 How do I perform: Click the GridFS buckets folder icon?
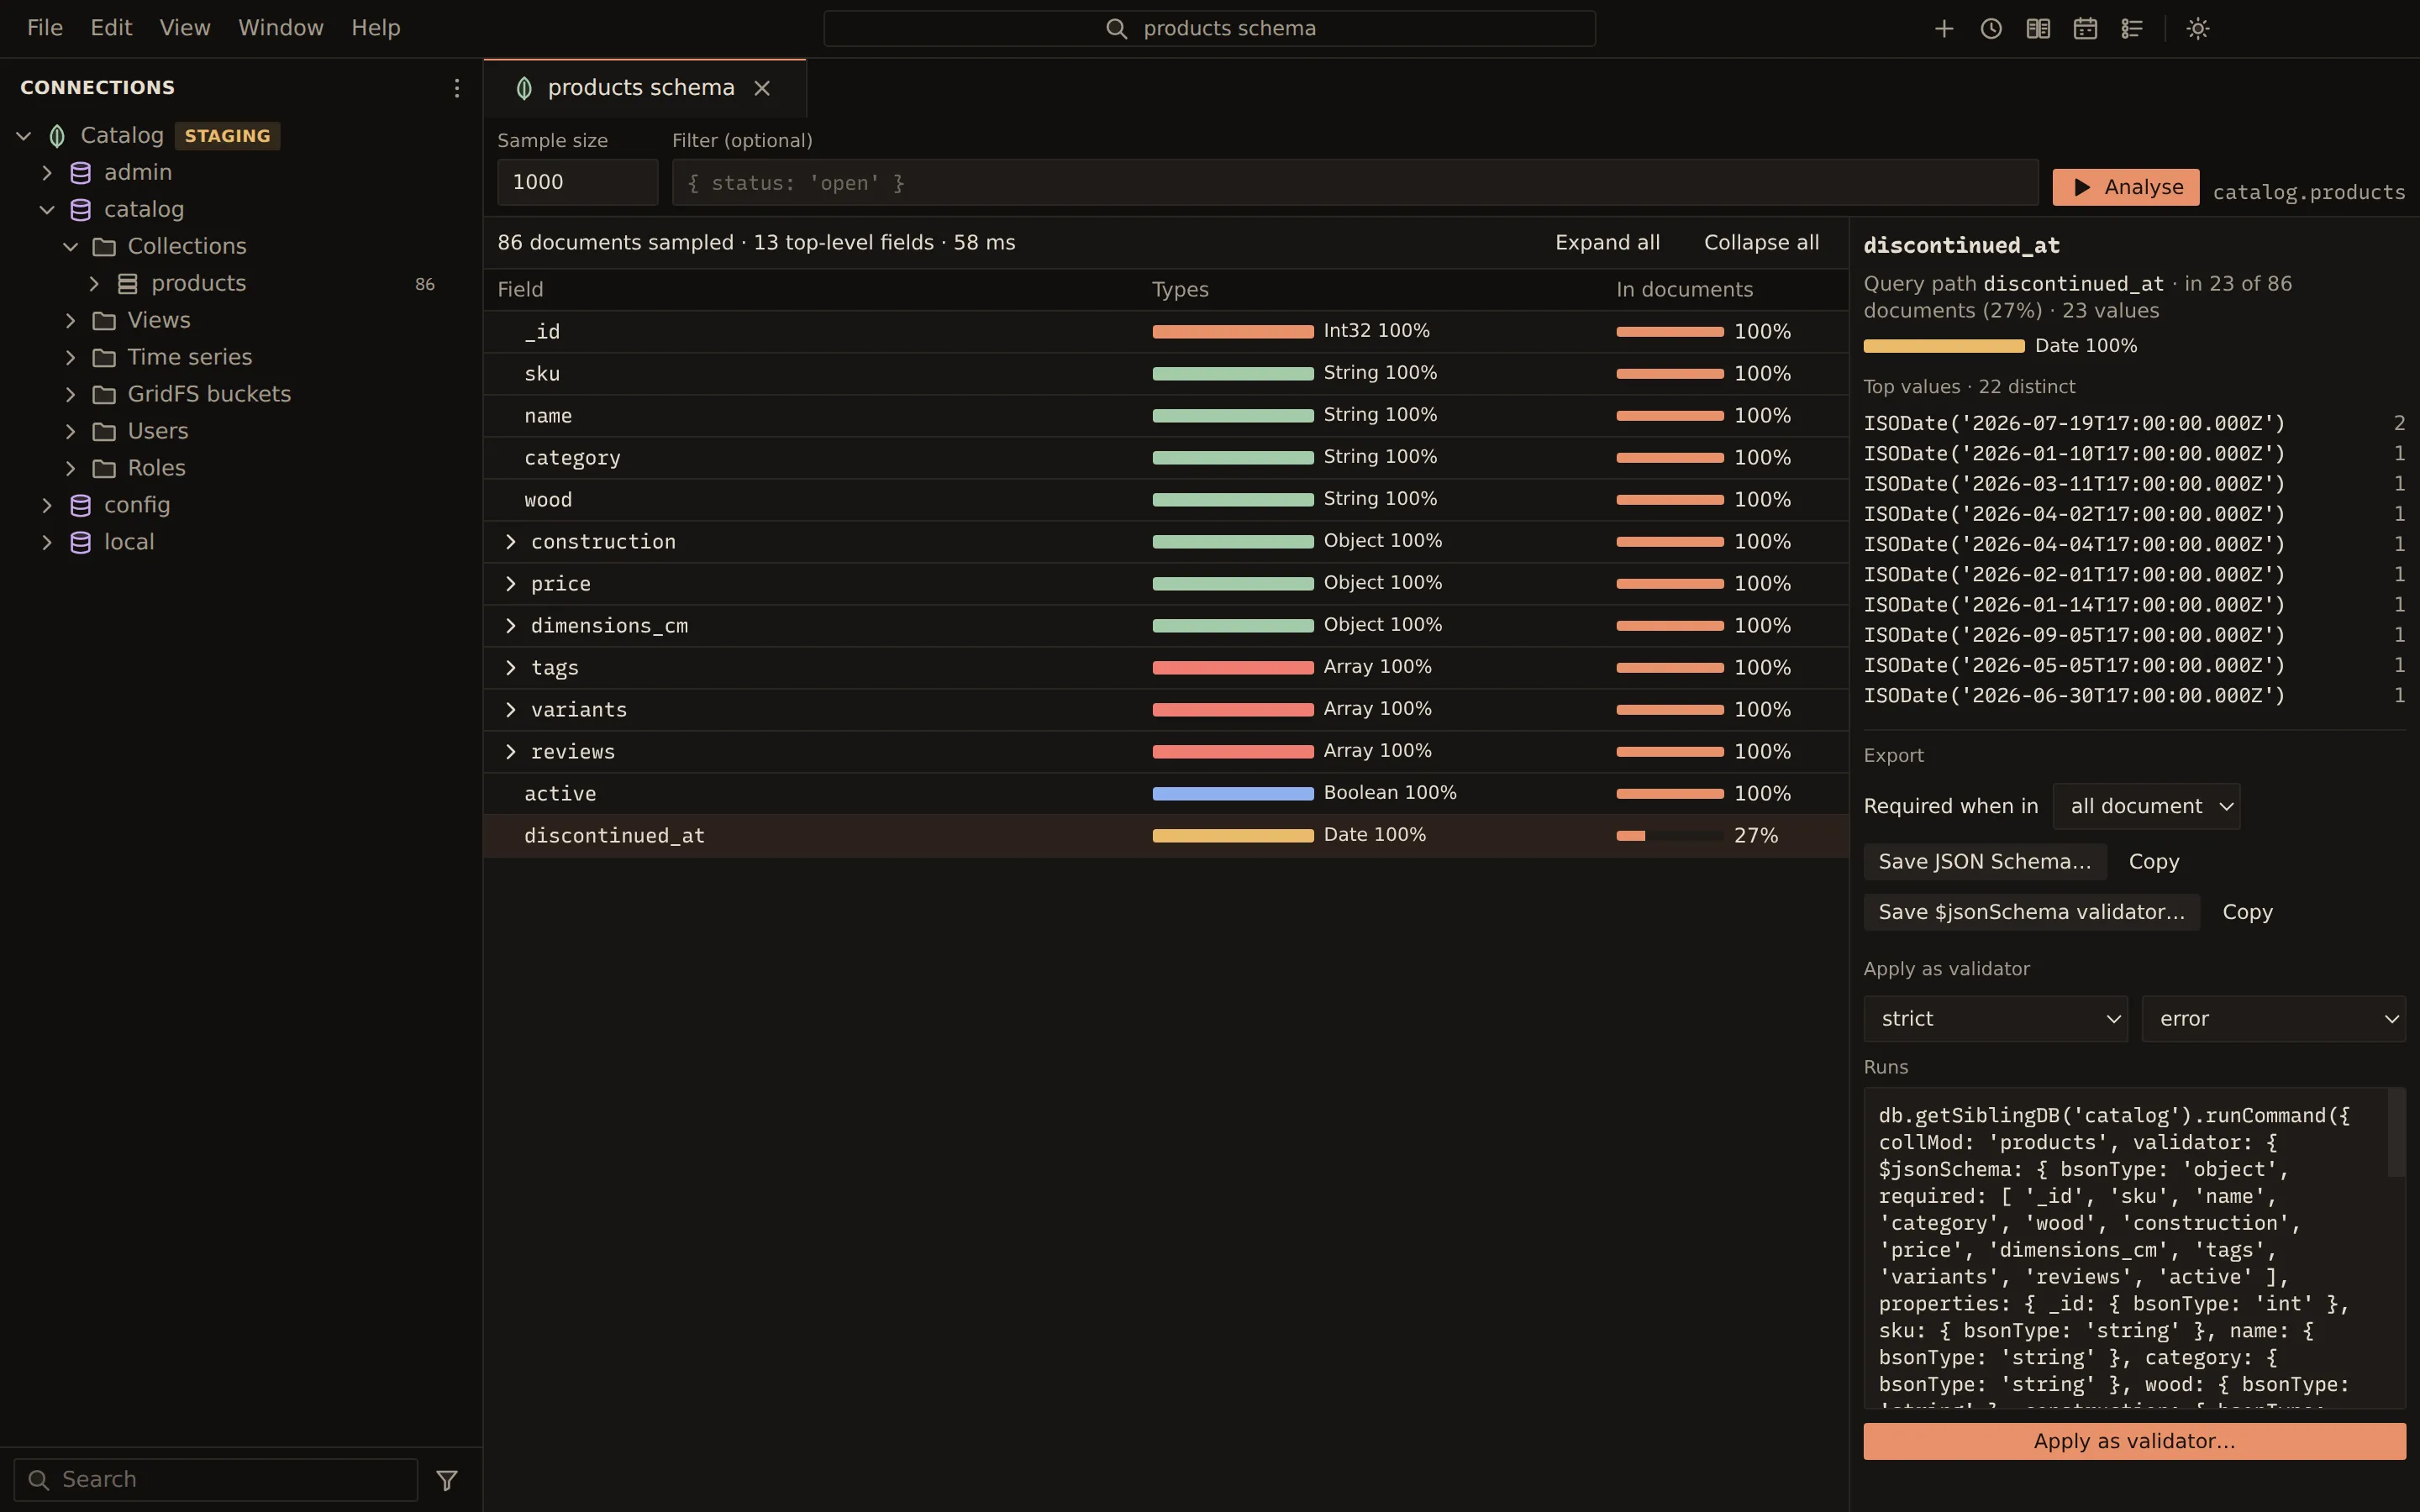click(104, 395)
